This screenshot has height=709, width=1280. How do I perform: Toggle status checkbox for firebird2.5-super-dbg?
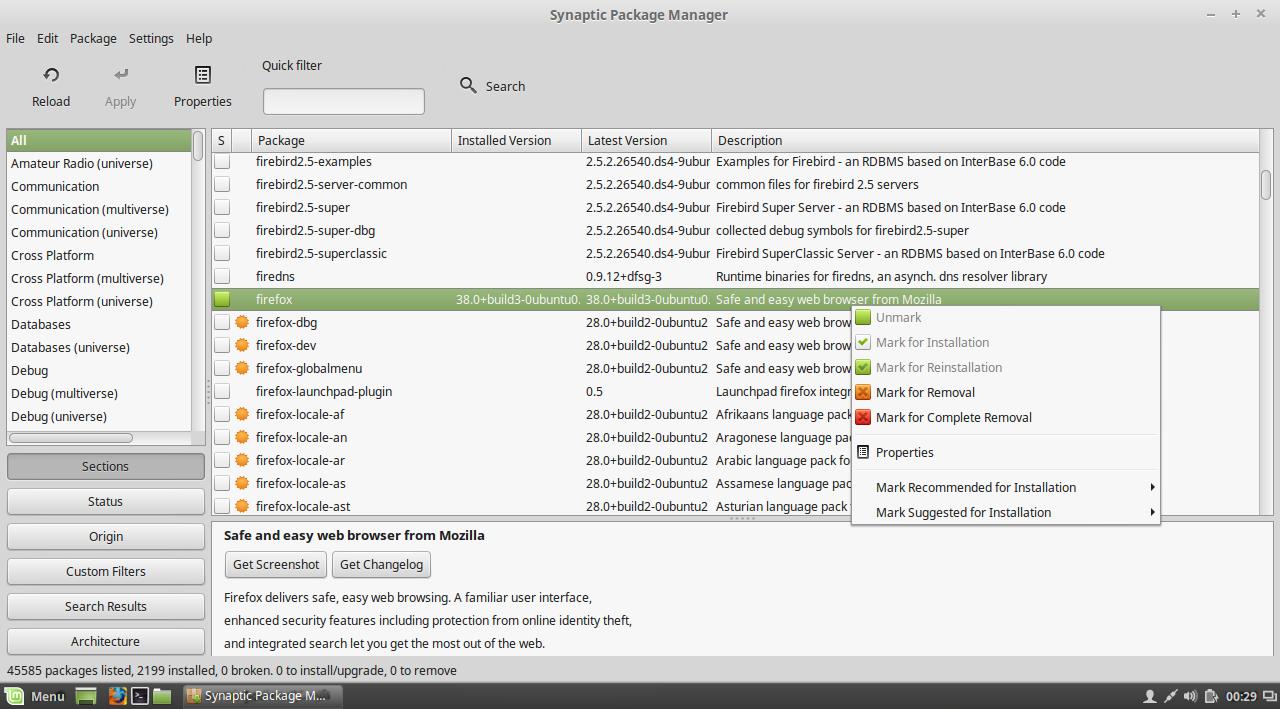click(222, 230)
